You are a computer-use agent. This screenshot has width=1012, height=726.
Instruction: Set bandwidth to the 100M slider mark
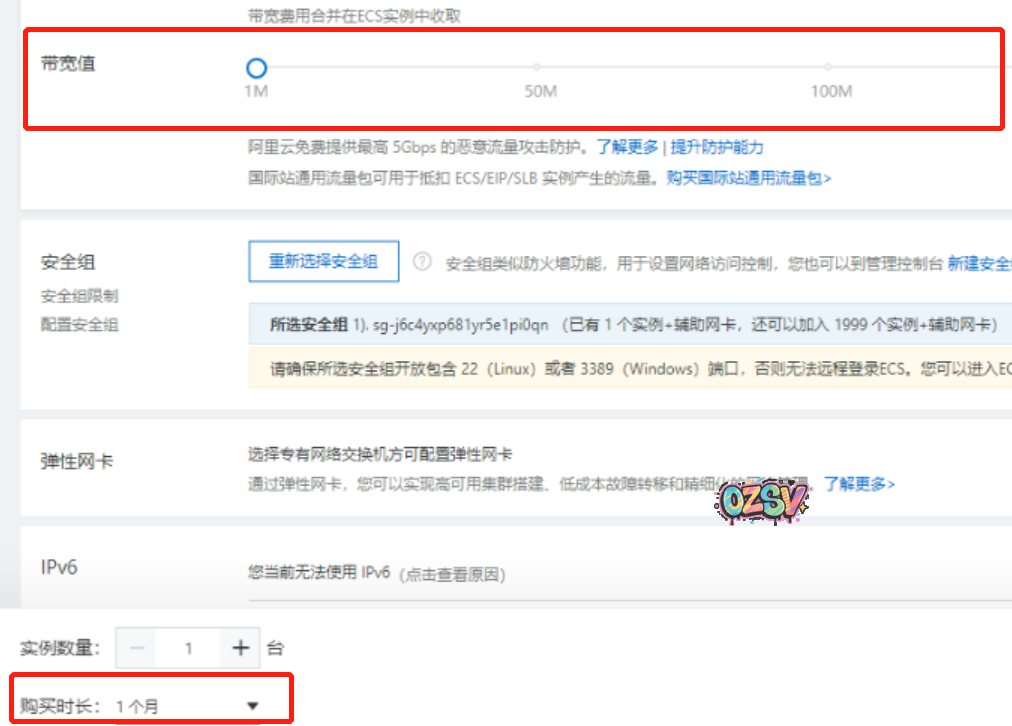(828, 68)
